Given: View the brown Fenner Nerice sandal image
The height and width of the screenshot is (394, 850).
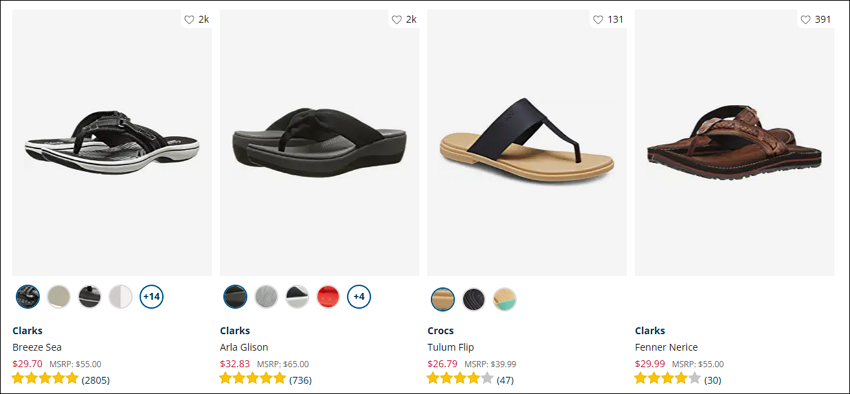Looking at the screenshot, I should tap(734, 143).
